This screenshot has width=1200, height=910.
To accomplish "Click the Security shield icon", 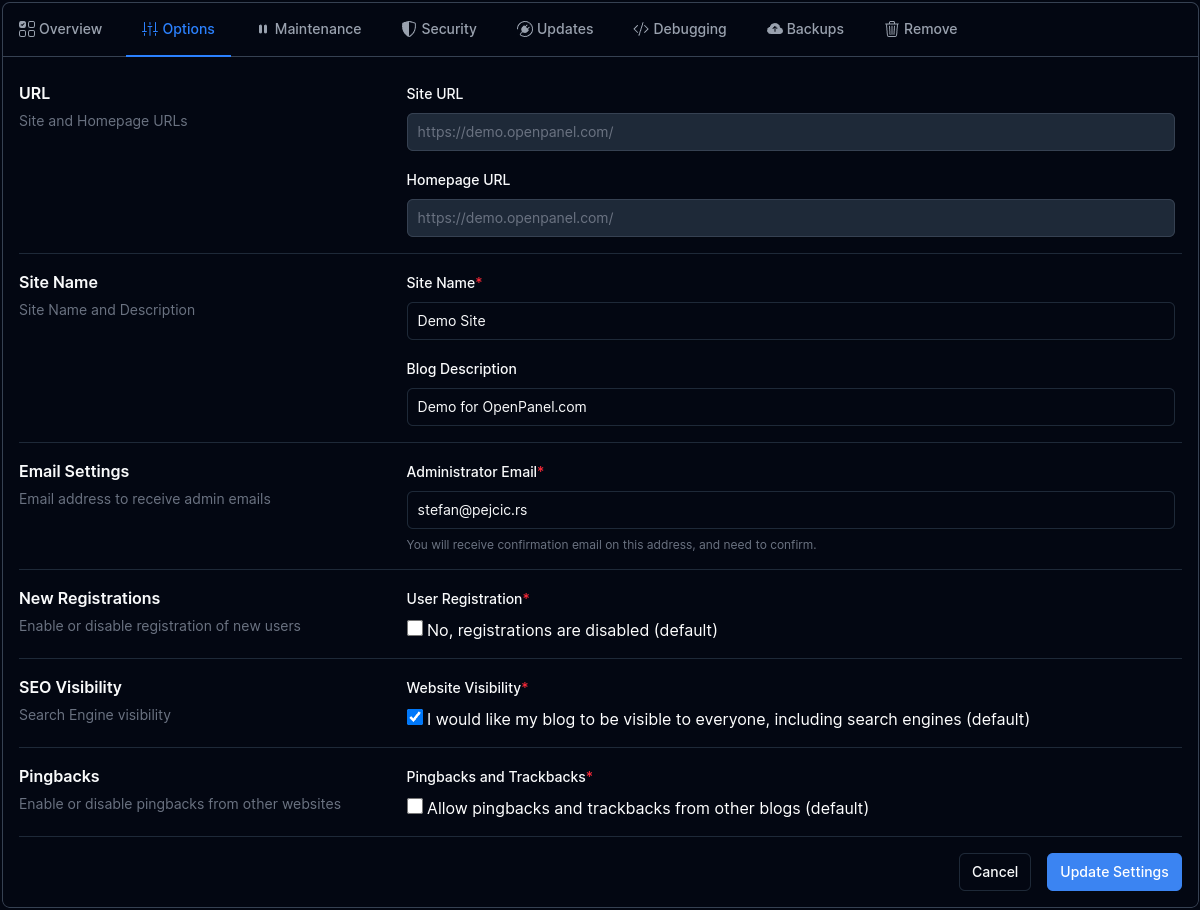I will pyautogui.click(x=409, y=29).
